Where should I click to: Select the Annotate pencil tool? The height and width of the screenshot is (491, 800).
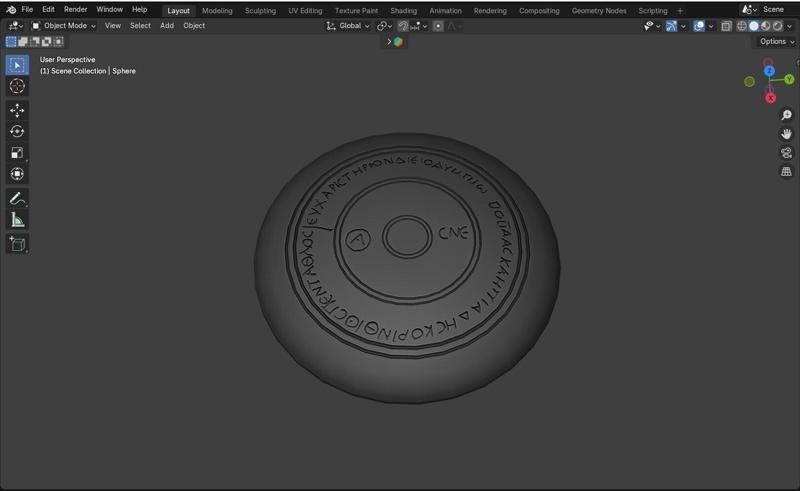pos(17,198)
